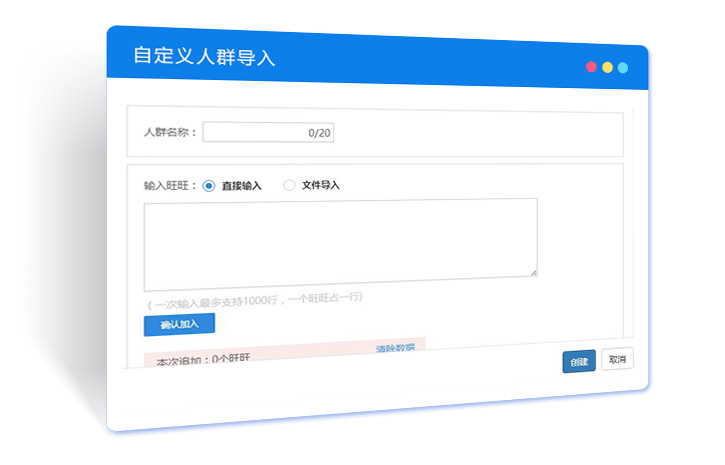This screenshot has height=465, width=725.
Task: Click the 文件导入 option label text
Action: pos(321,185)
